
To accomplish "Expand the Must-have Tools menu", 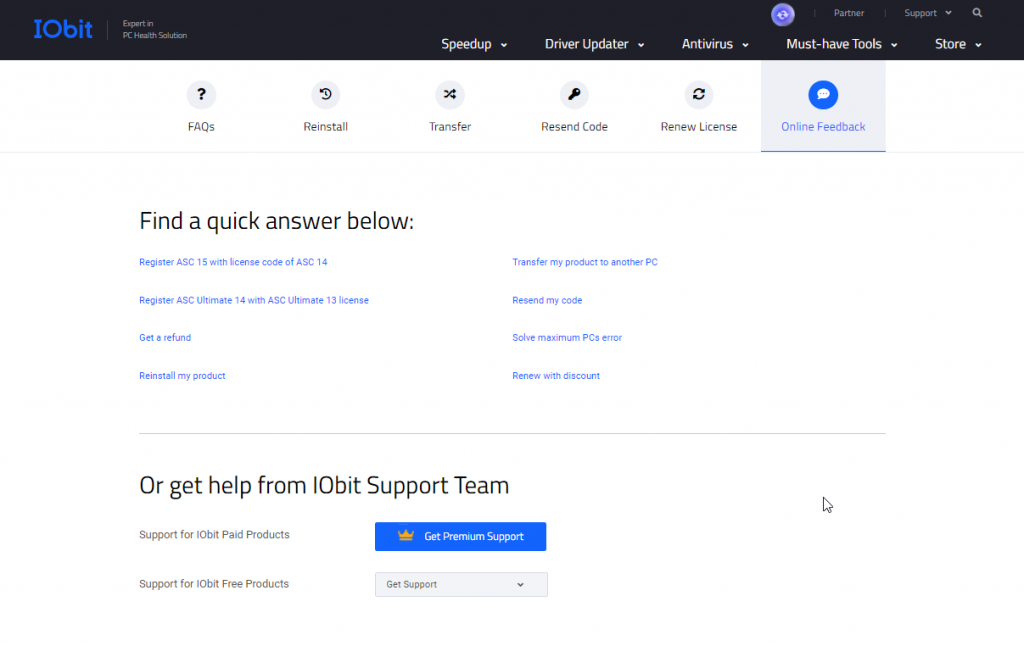I will pos(842,44).
